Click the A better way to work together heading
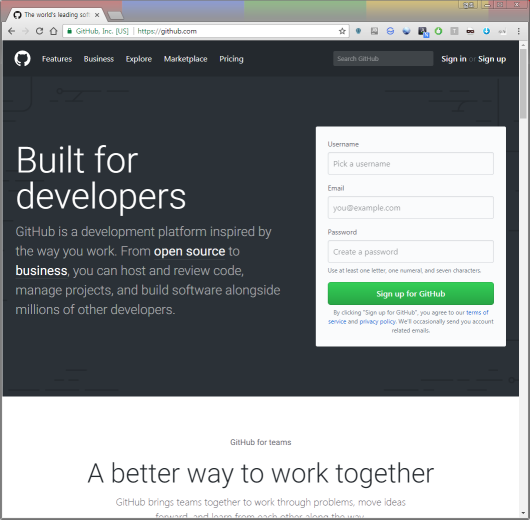The image size is (530, 520). coord(260,473)
